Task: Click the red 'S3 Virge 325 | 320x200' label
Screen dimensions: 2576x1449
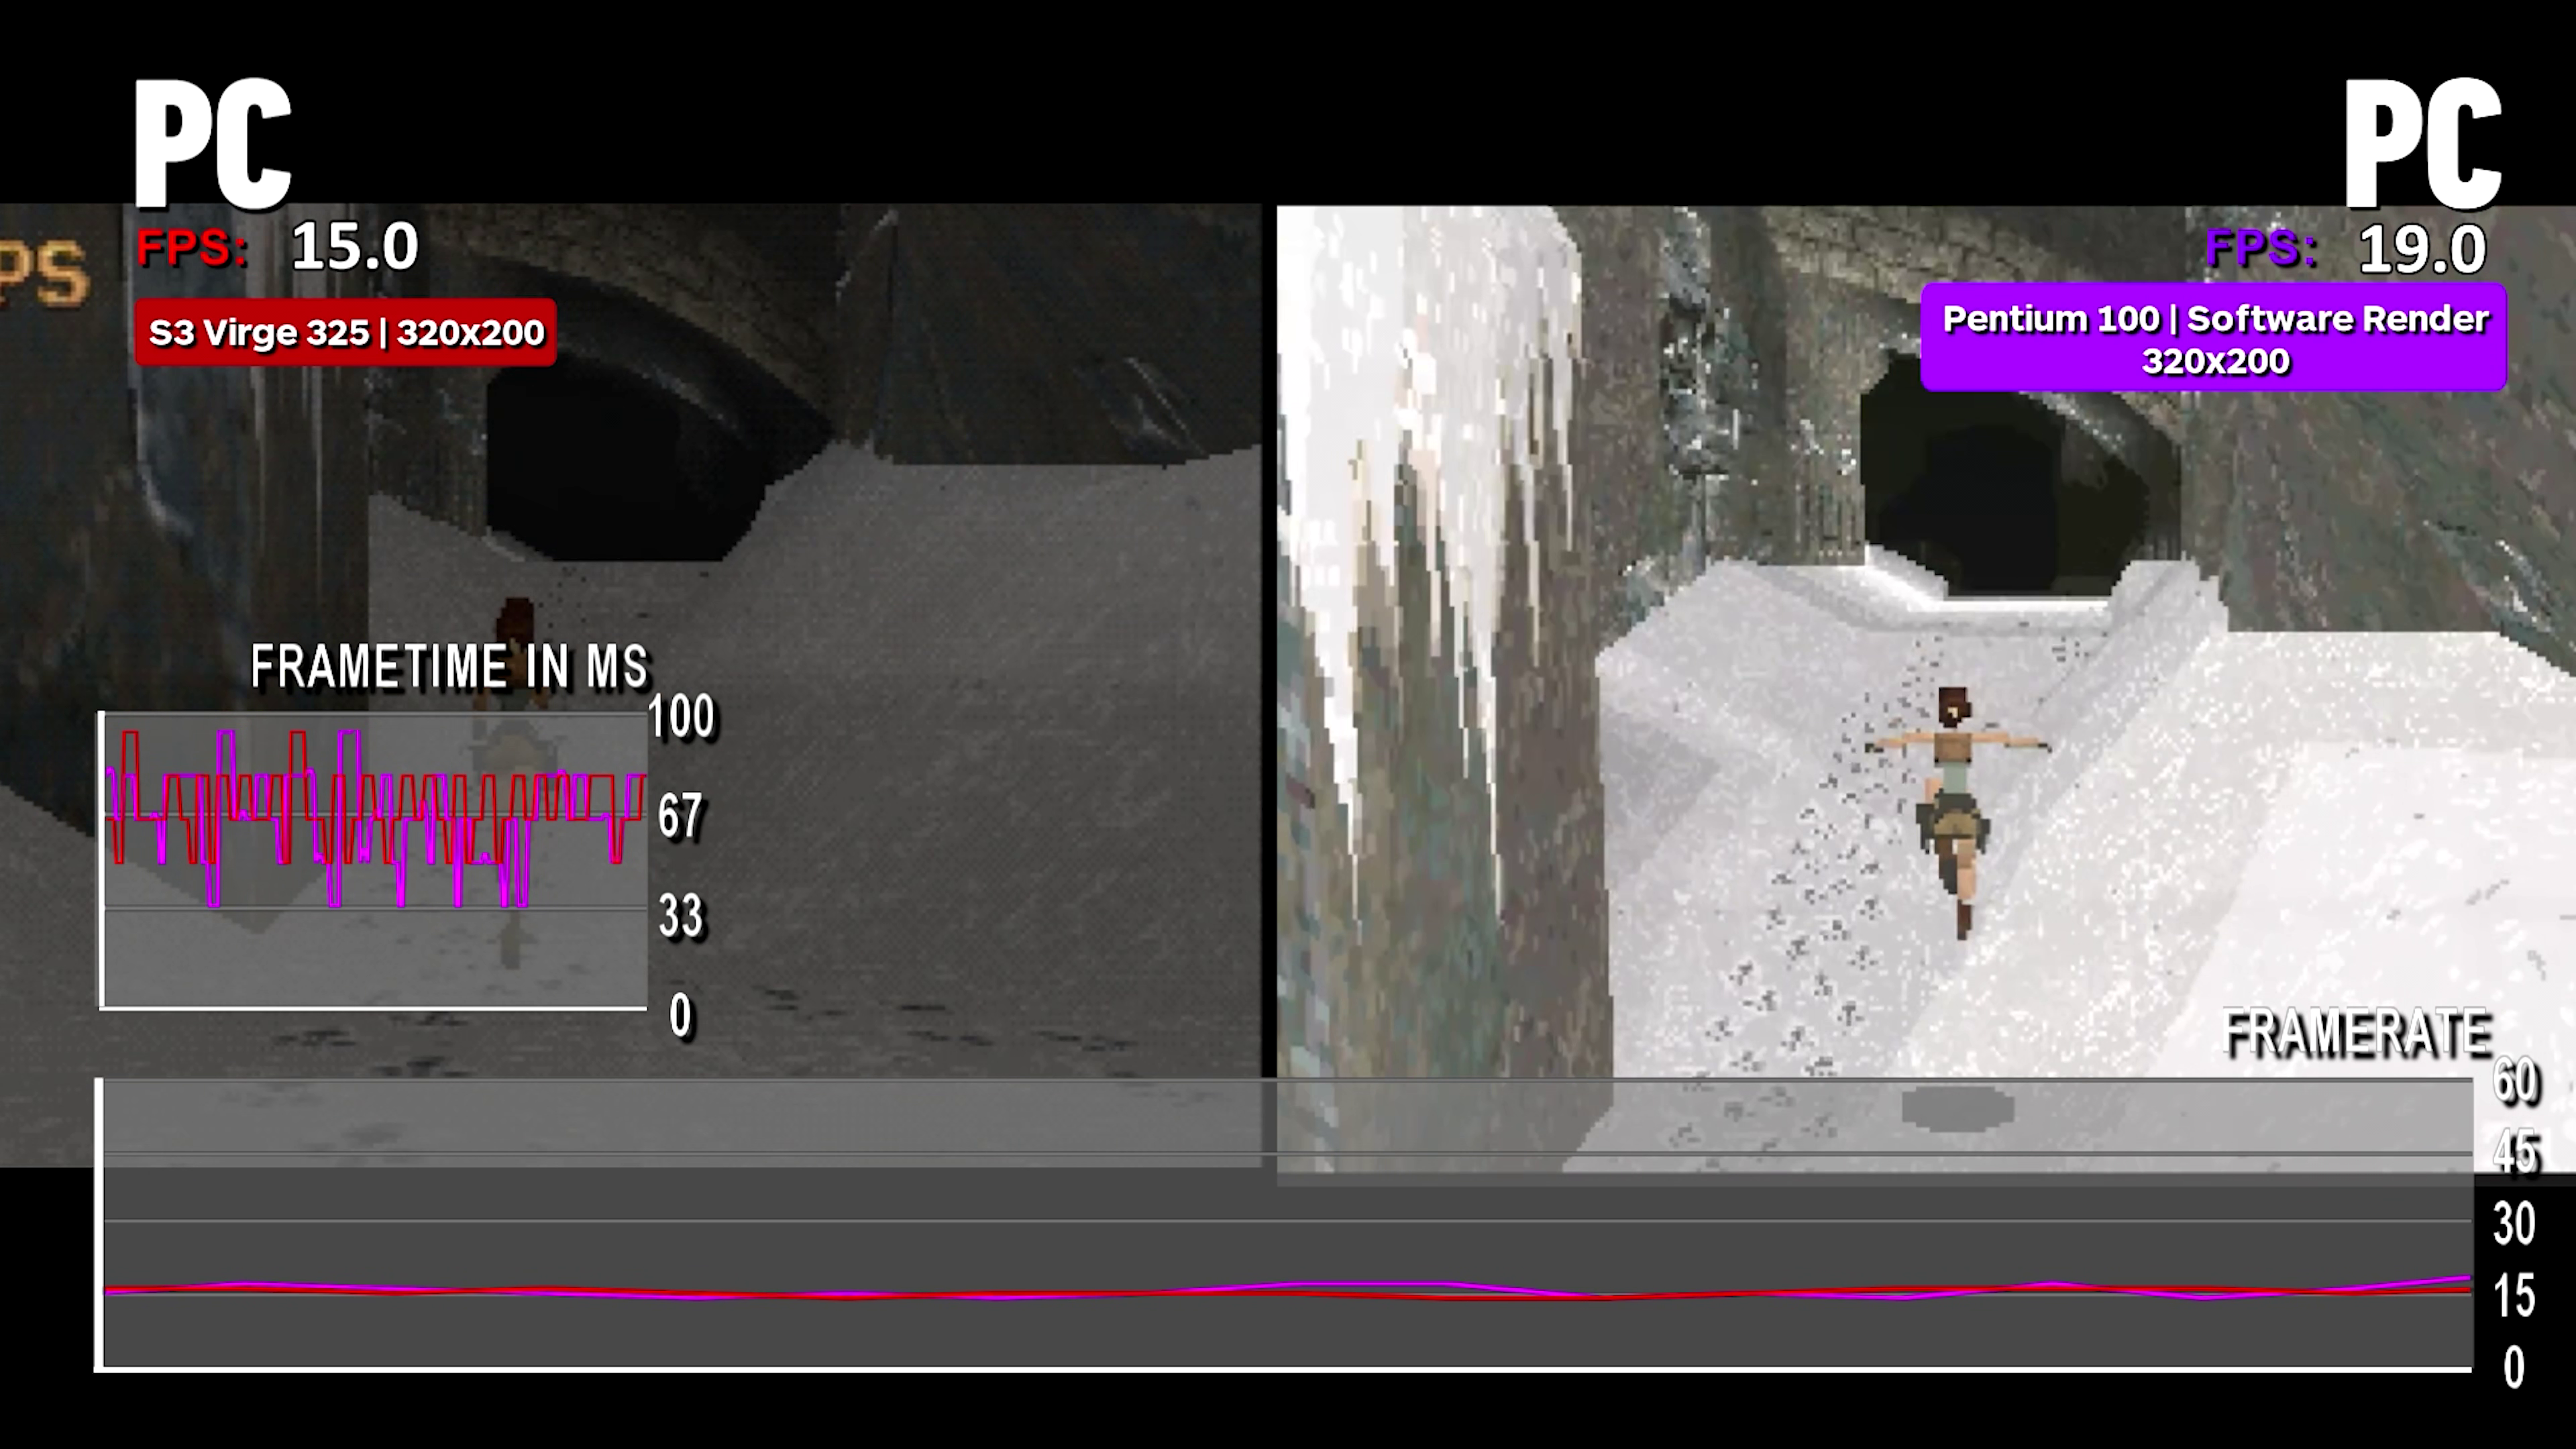Action: click(x=345, y=332)
